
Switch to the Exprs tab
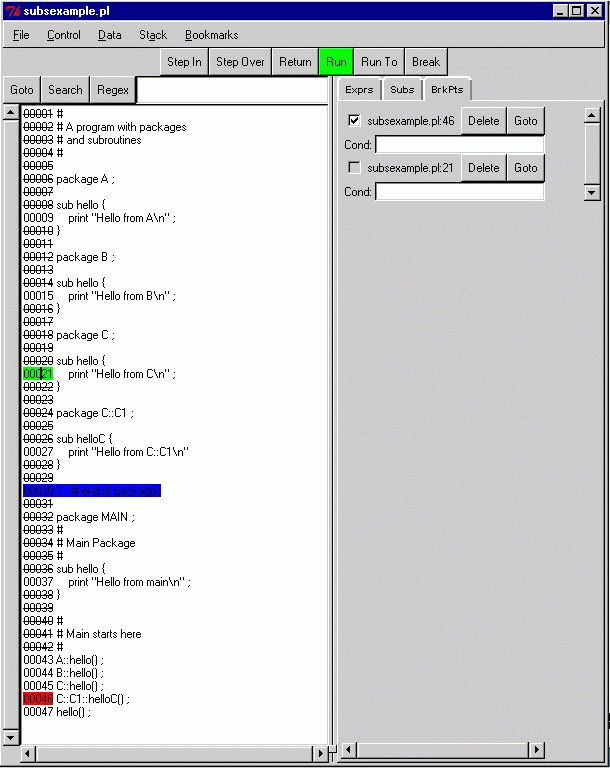point(359,90)
